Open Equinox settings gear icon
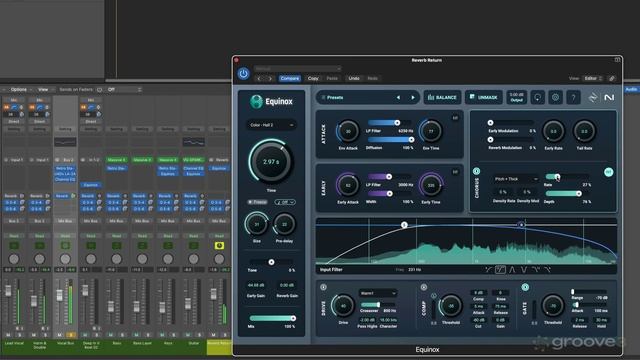 [x=556, y=98]
